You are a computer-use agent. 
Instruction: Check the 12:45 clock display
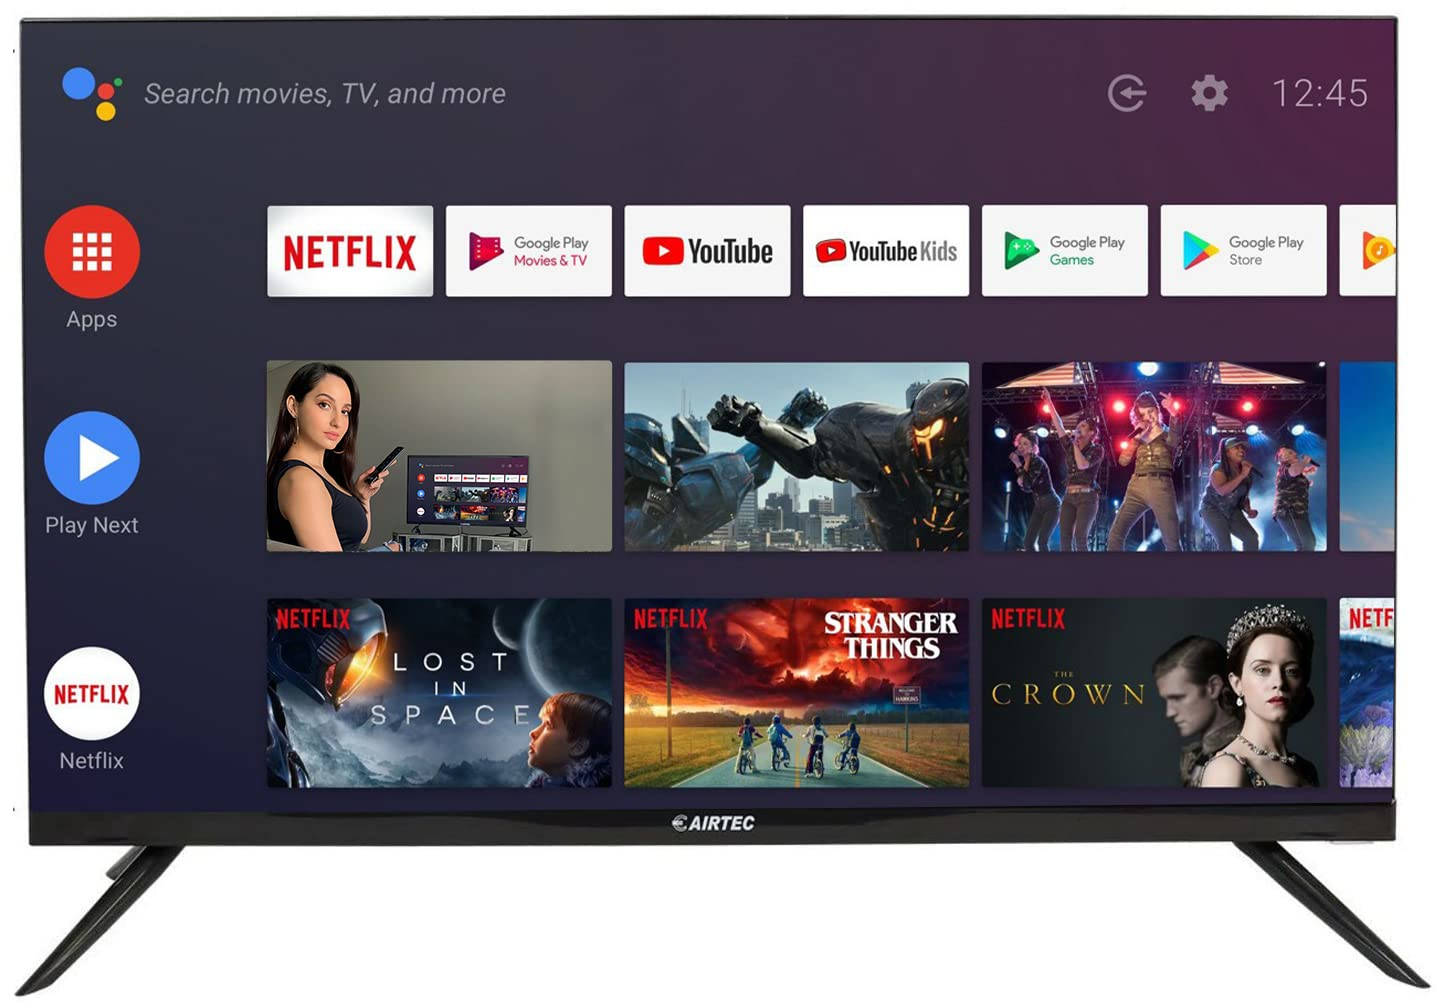tap(1320, 94)
